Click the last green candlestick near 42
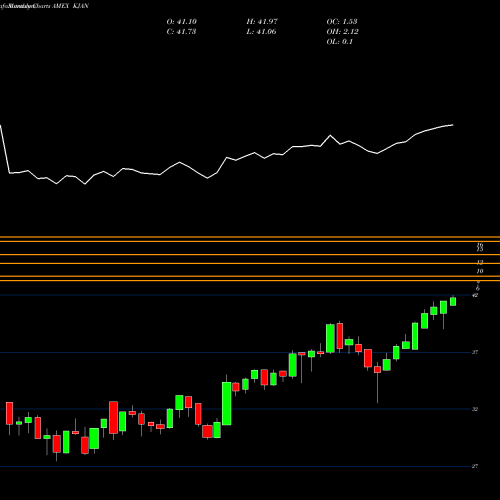Image resolution: width=500 pixels, height=500 pixels. (453, 301)
